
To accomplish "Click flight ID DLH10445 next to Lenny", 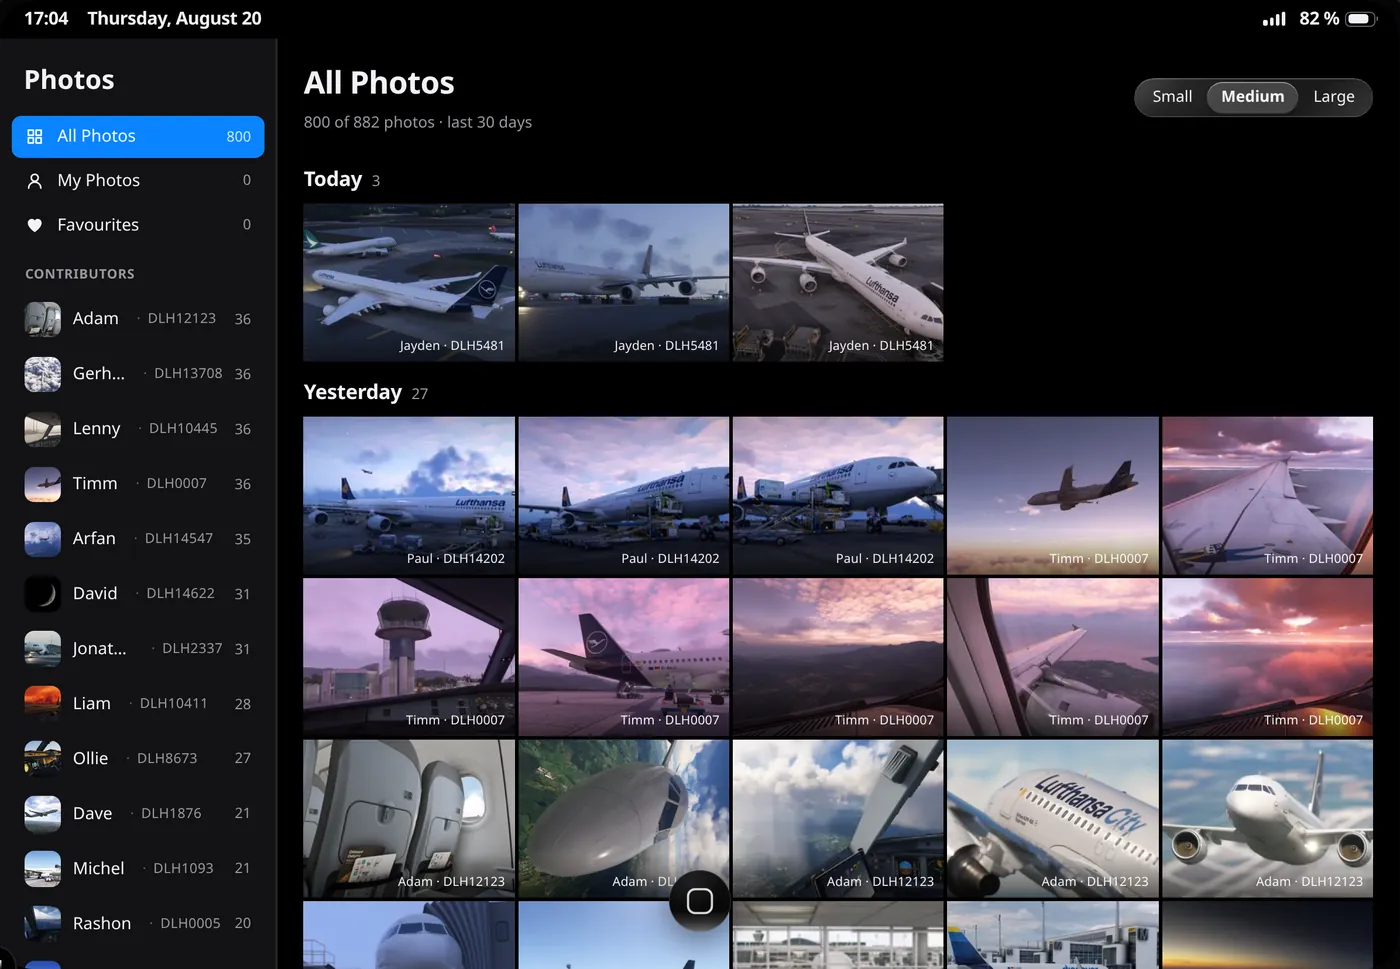I will [x=183, y=429].
